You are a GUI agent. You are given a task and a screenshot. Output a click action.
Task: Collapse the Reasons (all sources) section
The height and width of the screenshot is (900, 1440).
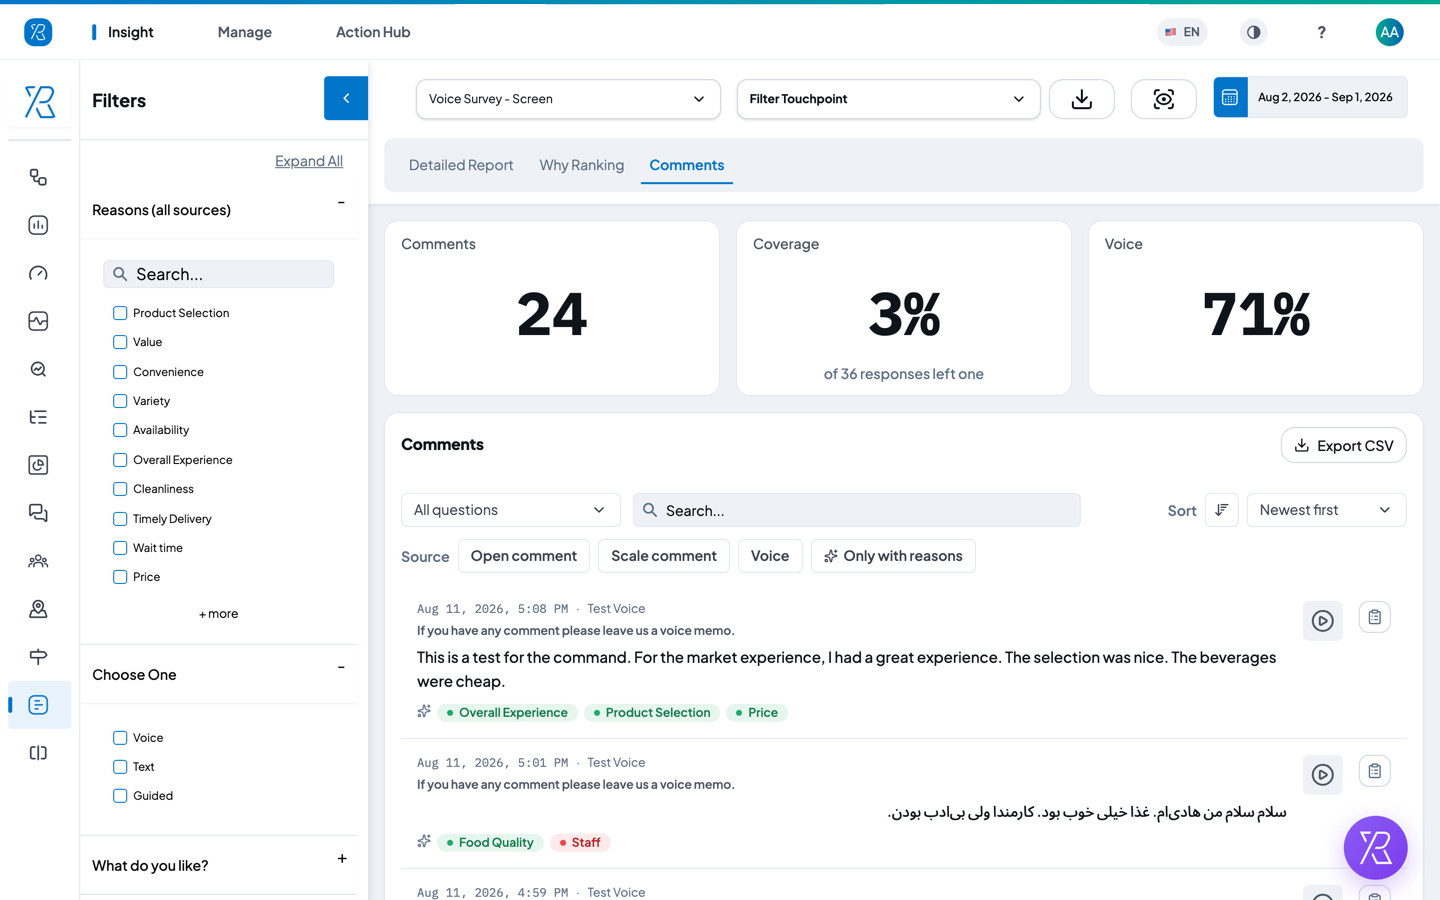(341, 203)
